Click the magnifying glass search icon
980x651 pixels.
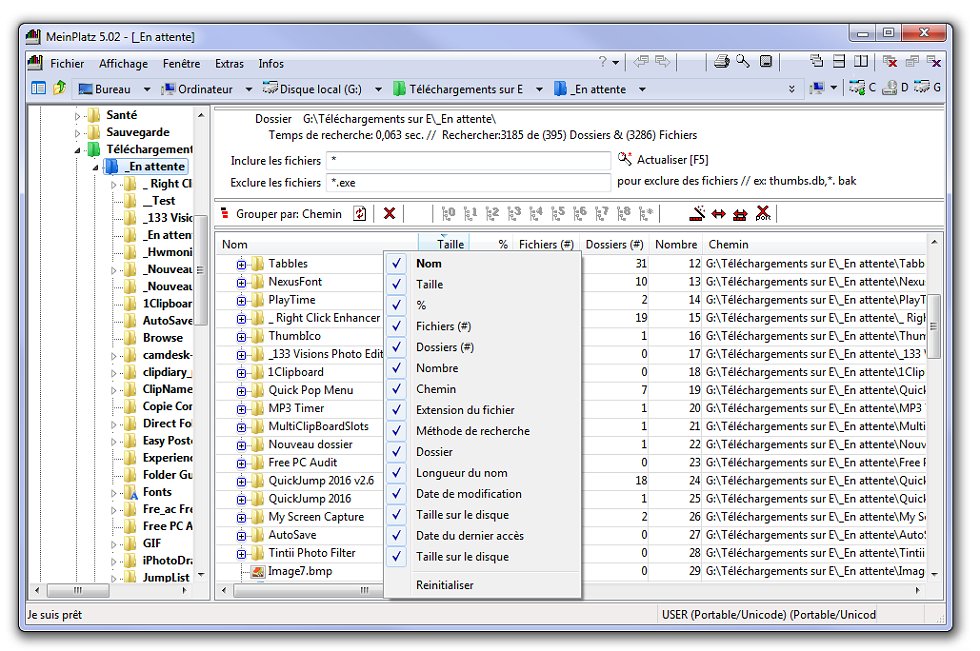(x=742, y=61)
